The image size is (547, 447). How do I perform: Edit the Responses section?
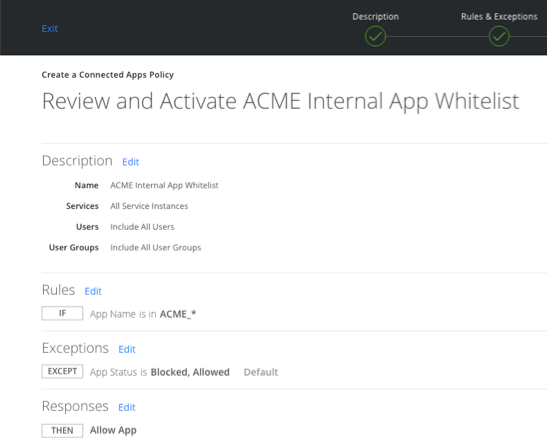coord(127,407)
